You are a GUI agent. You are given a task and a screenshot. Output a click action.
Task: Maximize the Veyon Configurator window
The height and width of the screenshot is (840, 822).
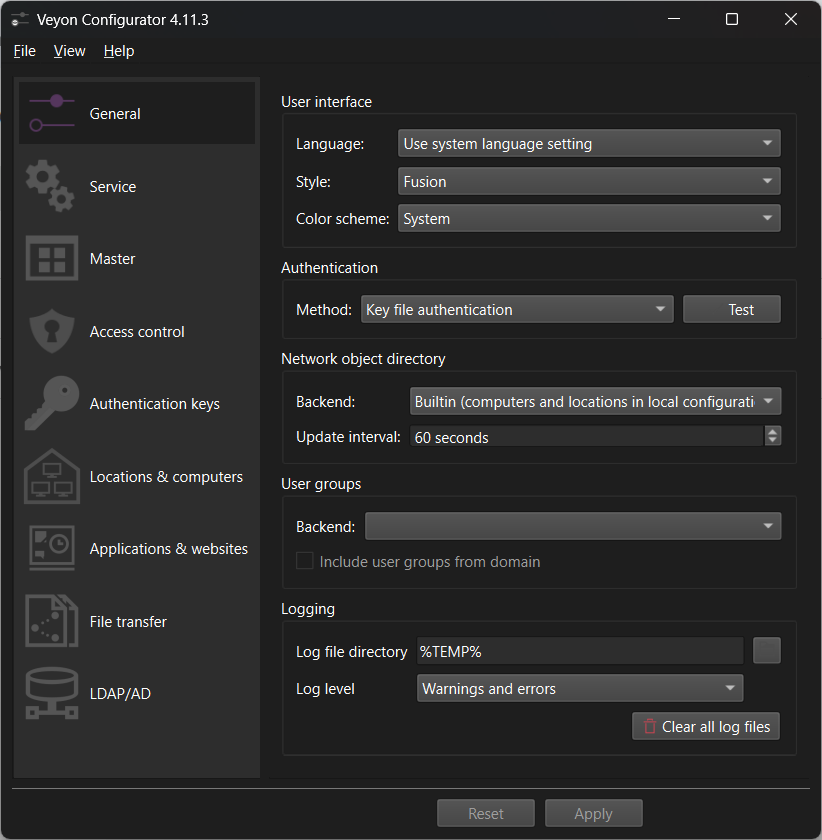tap(731, 19)
